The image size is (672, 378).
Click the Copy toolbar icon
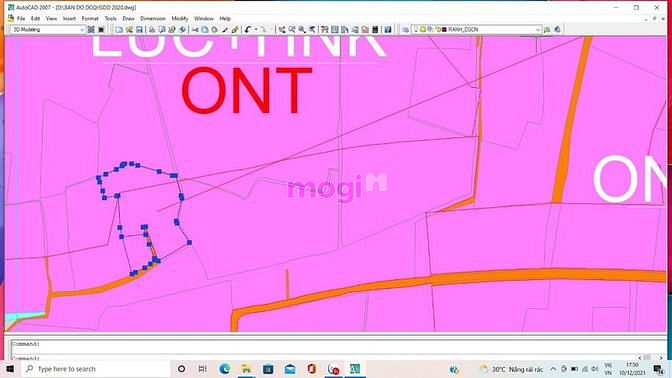(x=205, y=30)
